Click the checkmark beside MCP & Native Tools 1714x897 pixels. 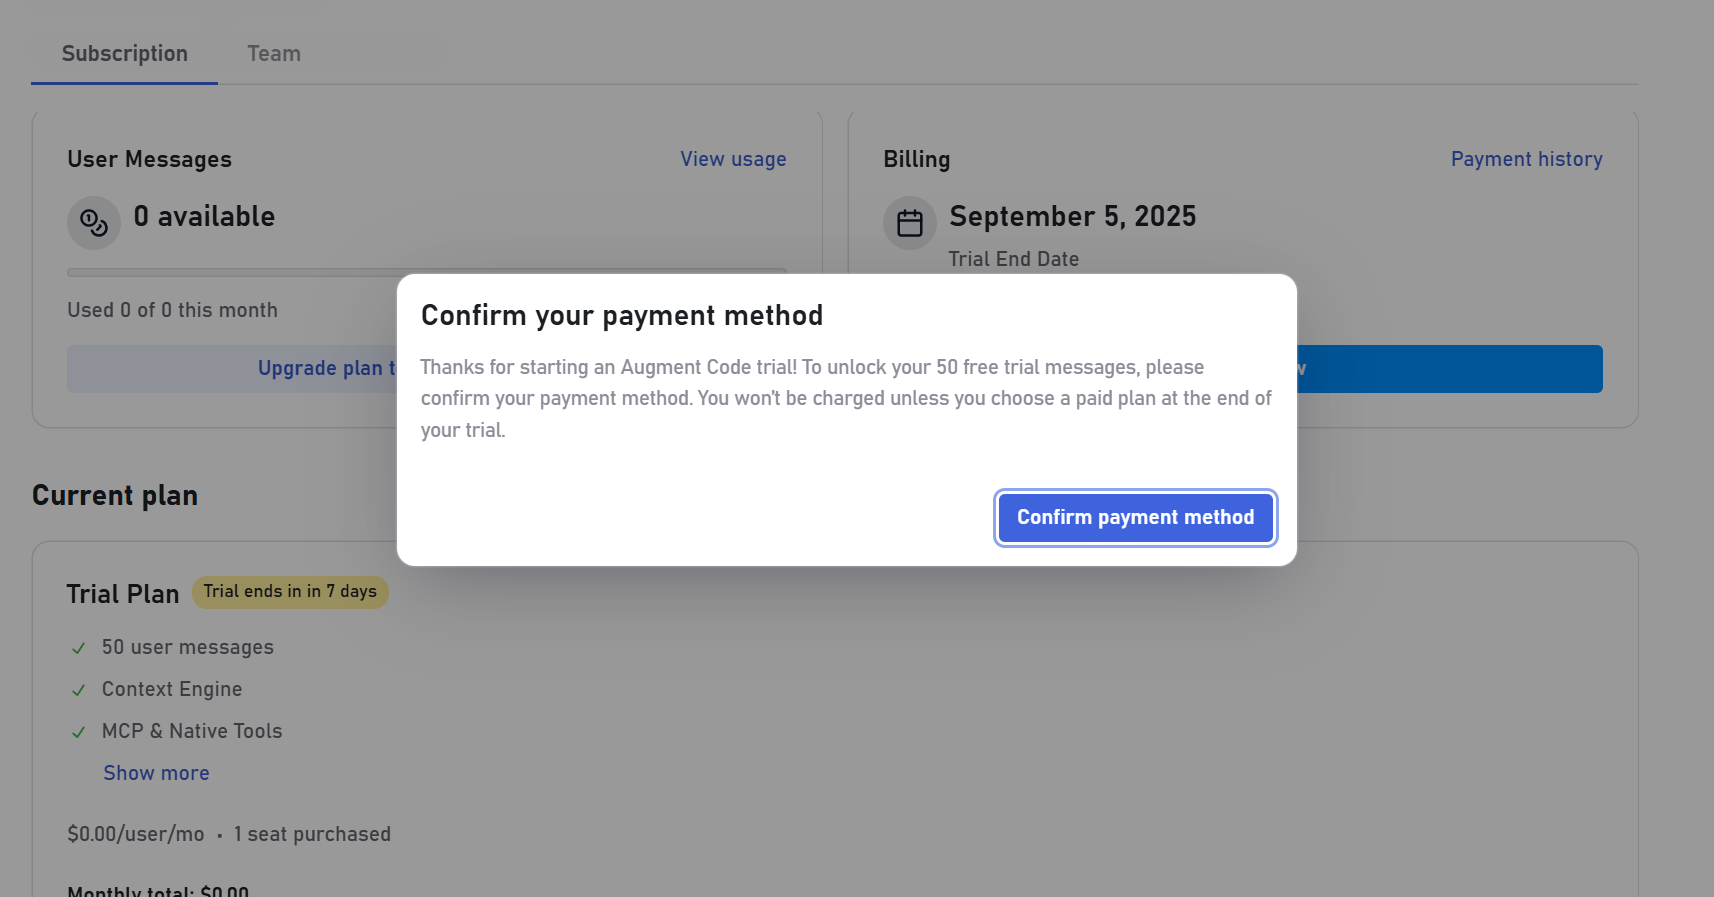tap(79, 732)
